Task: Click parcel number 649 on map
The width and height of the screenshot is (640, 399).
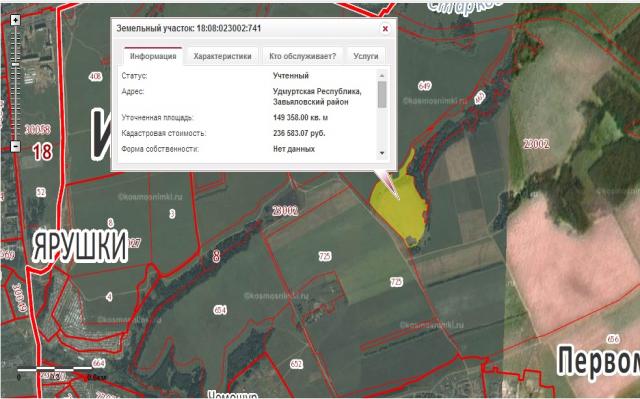Action: click(x=425, y=86)
